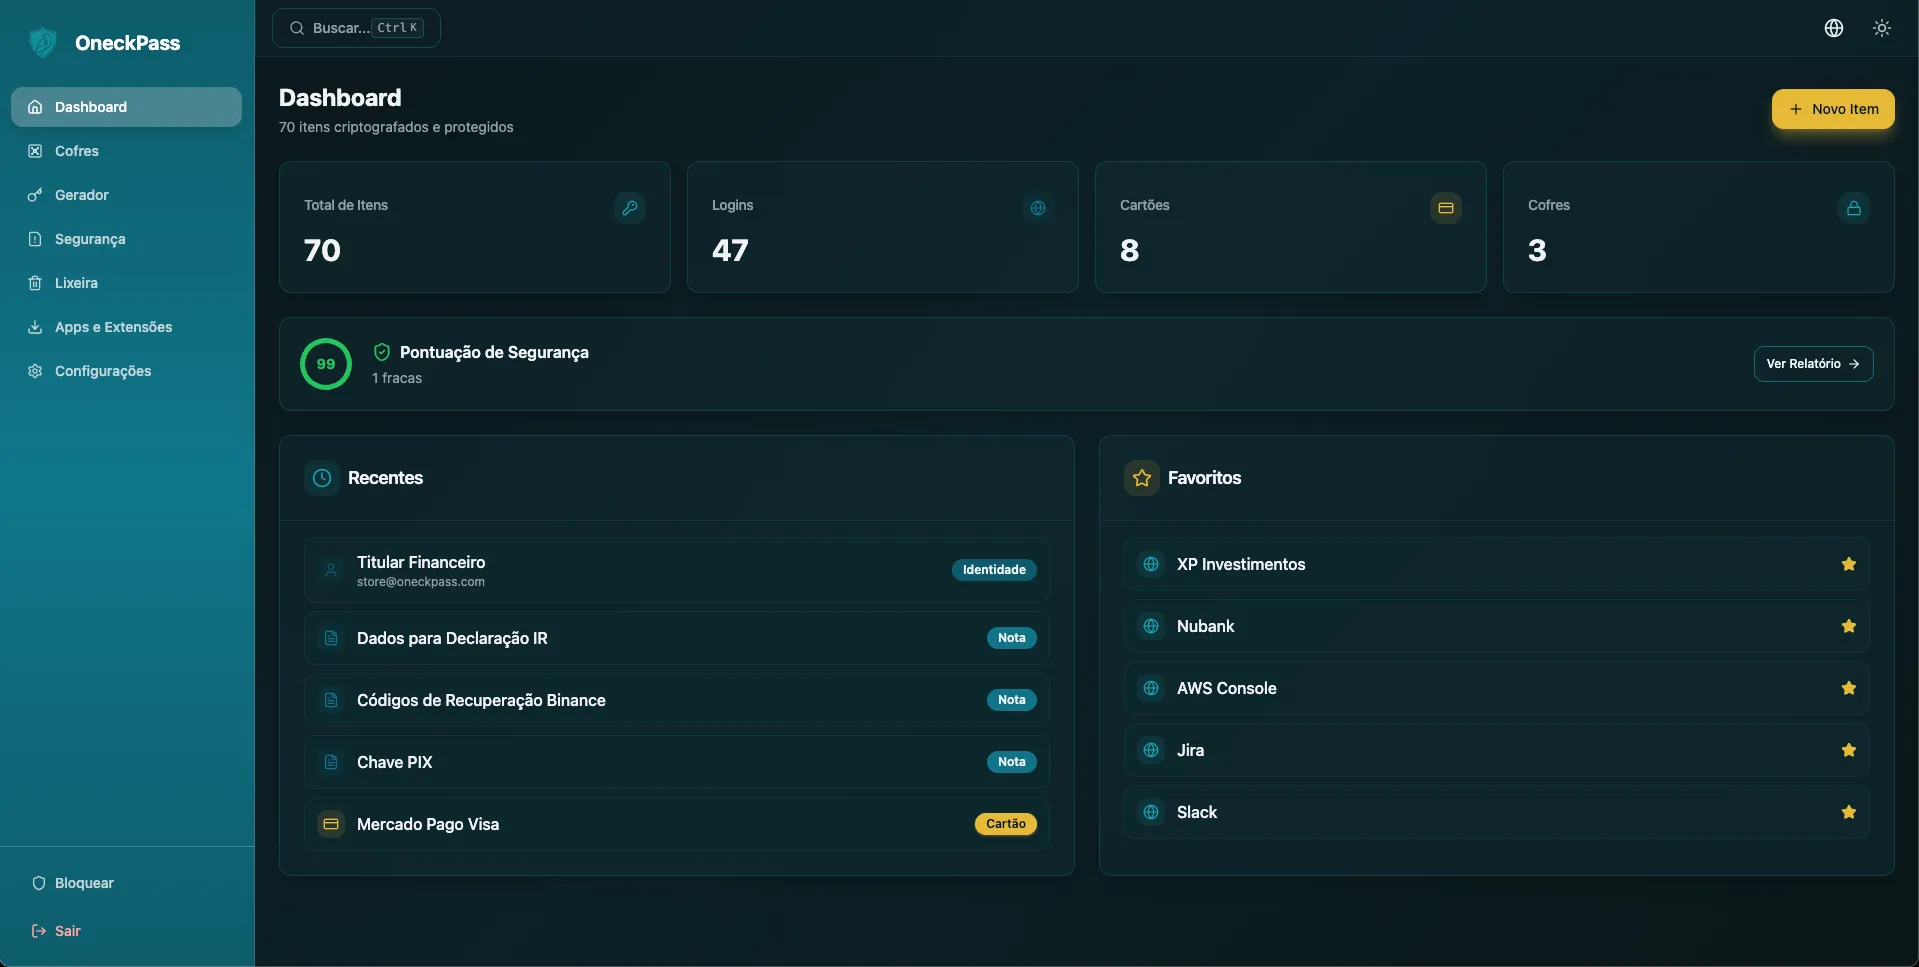Switch to the Cofres section
The image size is (1919, 967).
tap(76, 150)
